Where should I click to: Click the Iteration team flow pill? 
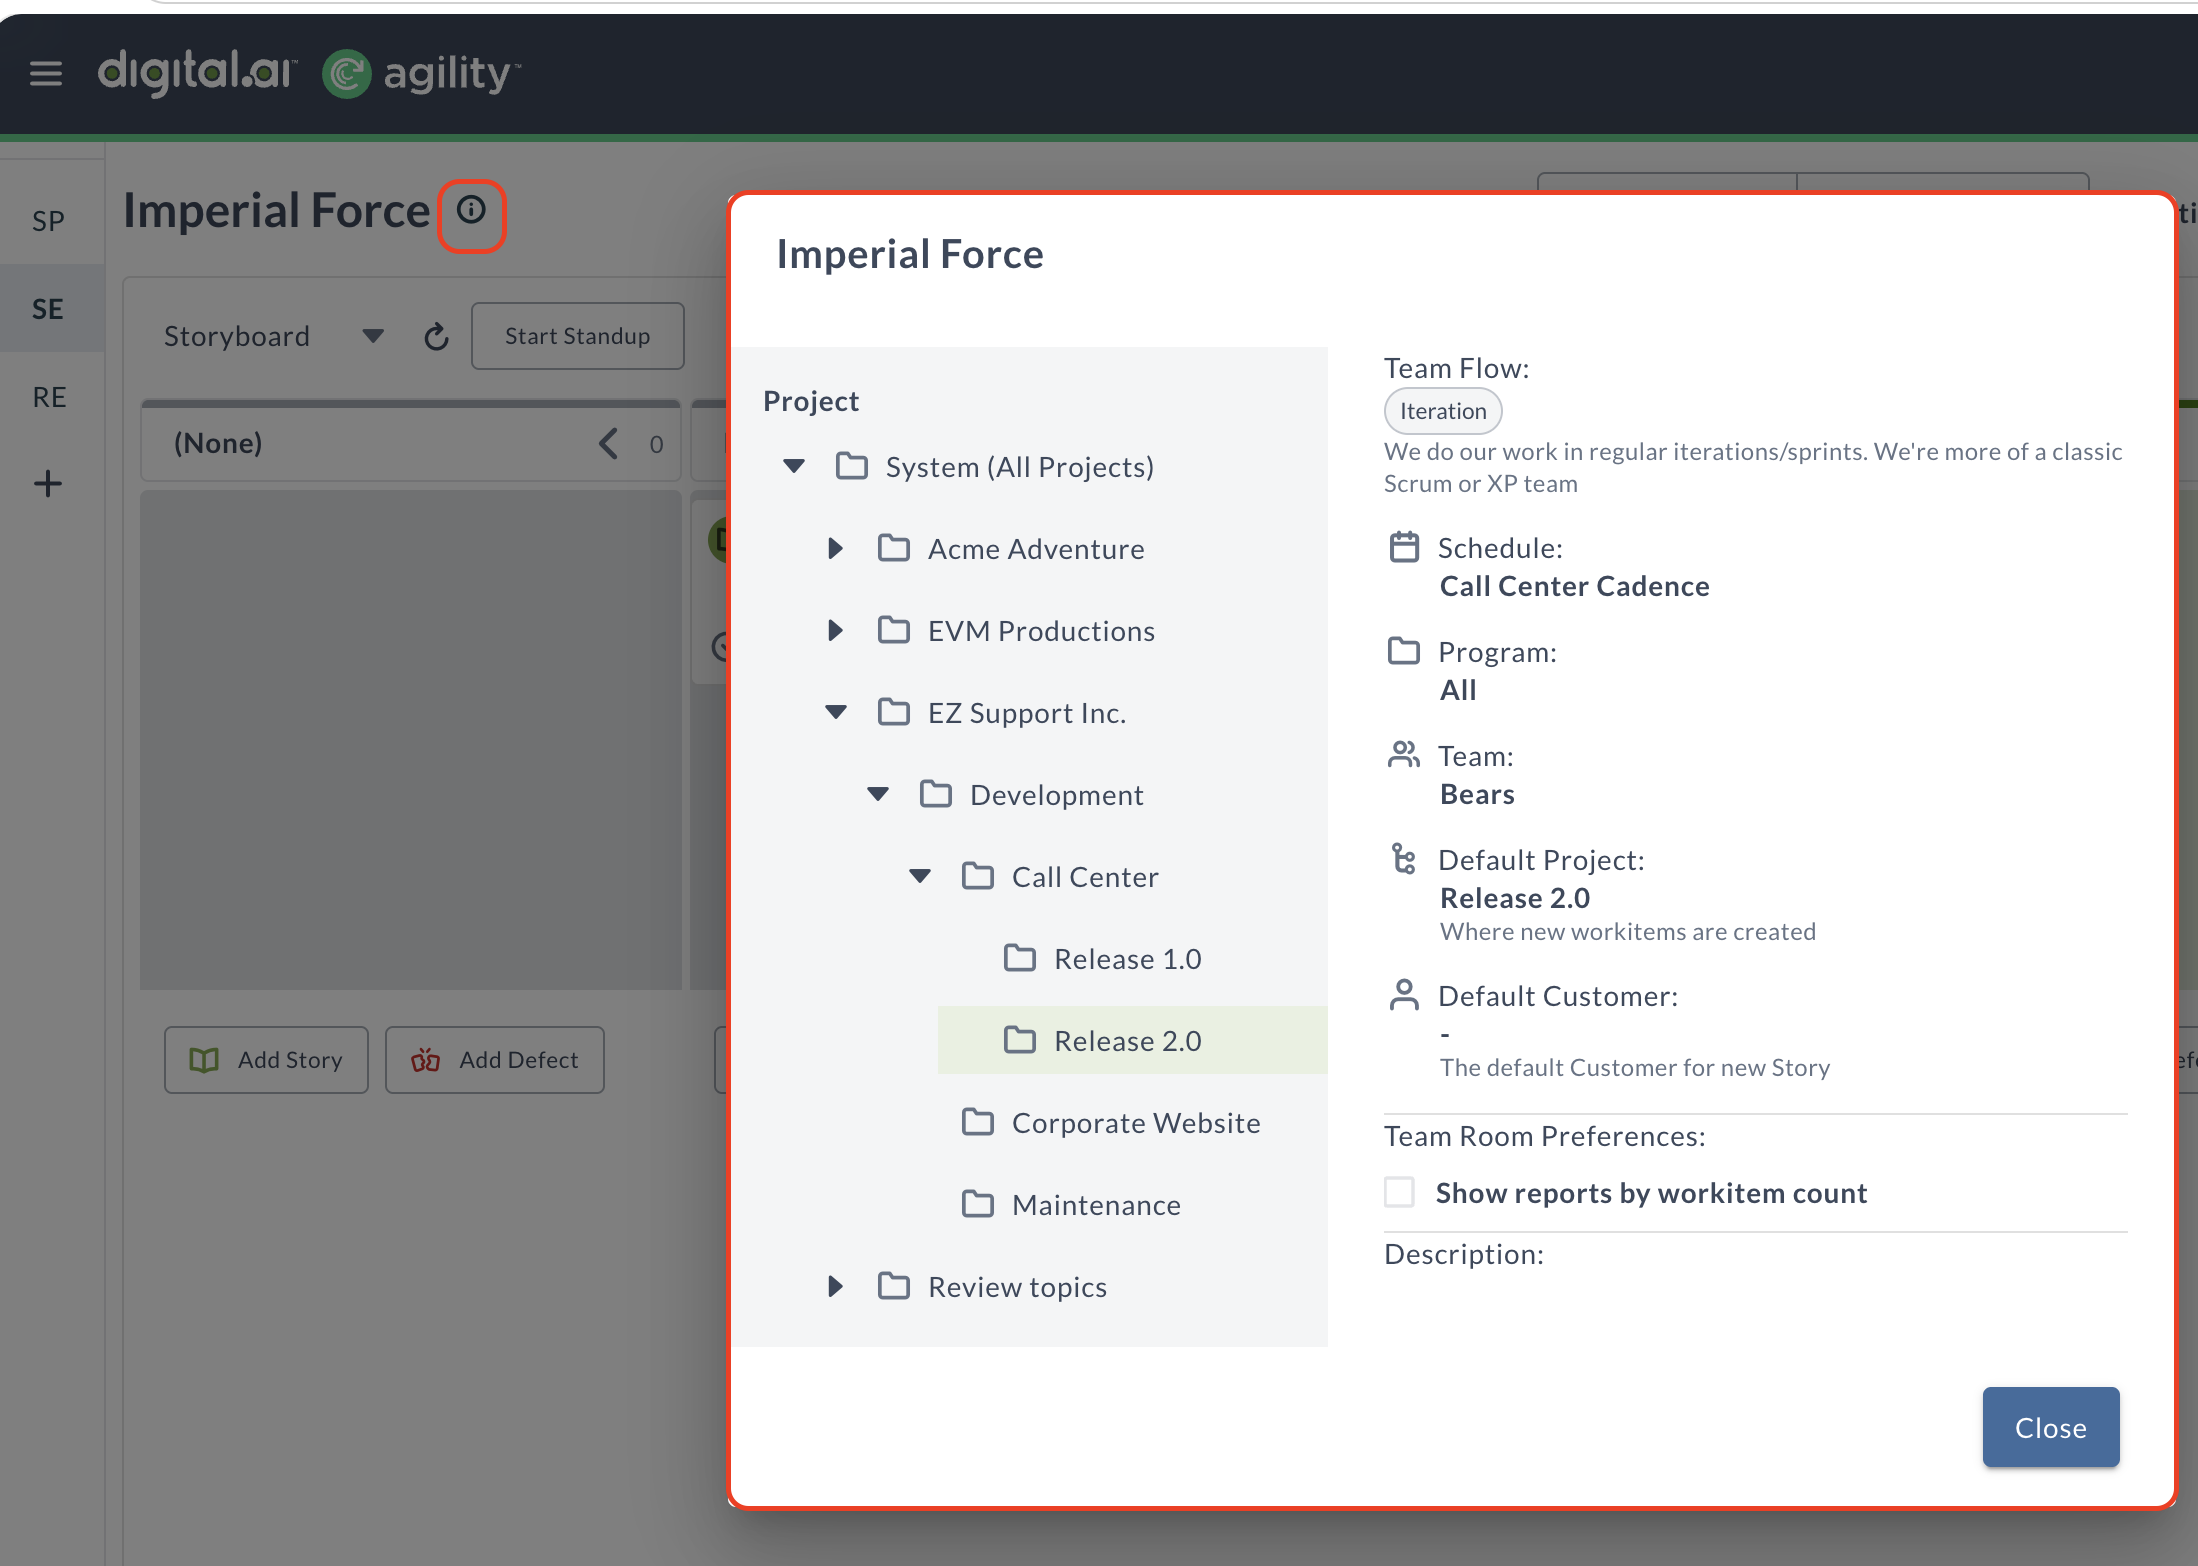[1442, 411]
